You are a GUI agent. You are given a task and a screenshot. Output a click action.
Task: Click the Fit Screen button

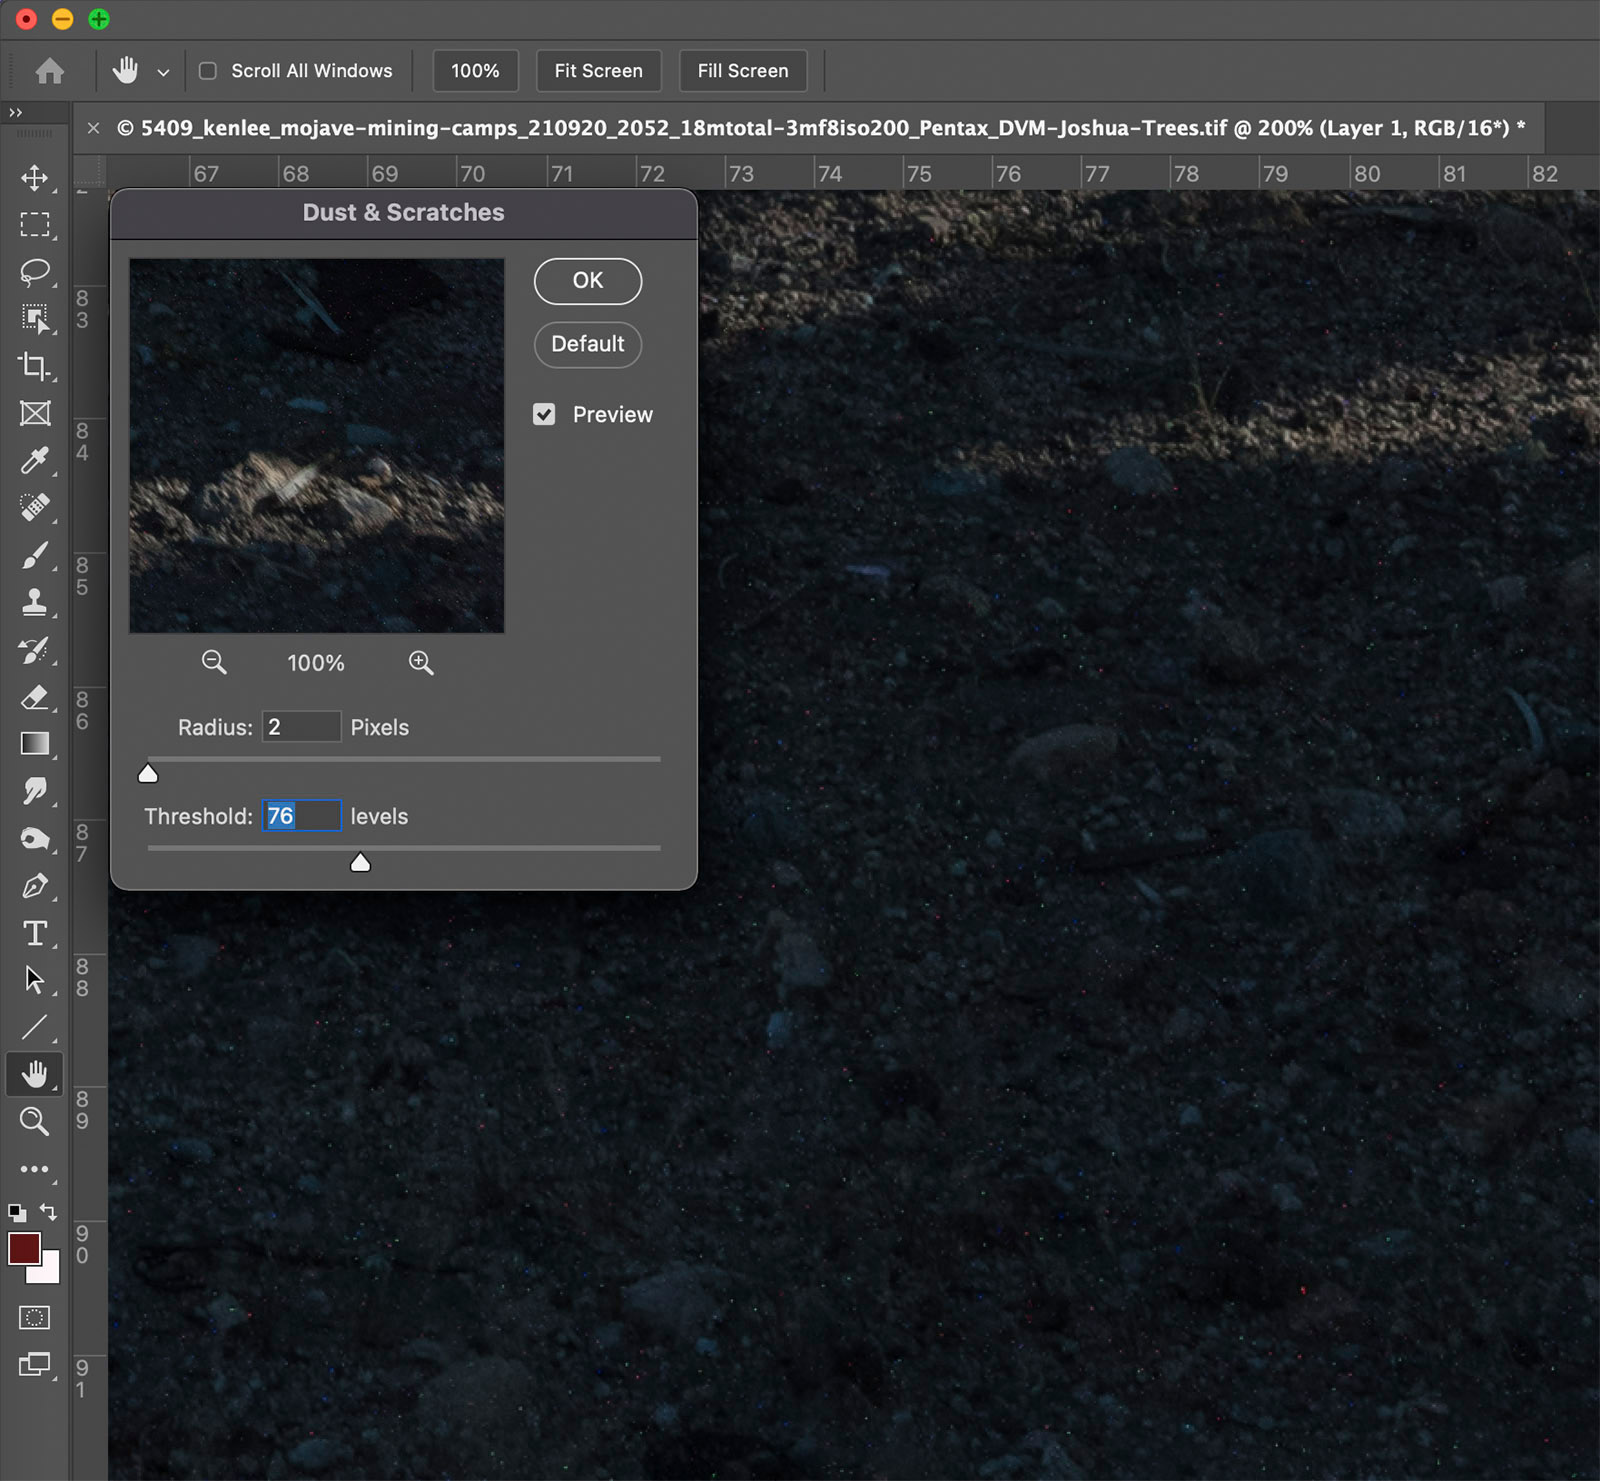pos(598,71)
